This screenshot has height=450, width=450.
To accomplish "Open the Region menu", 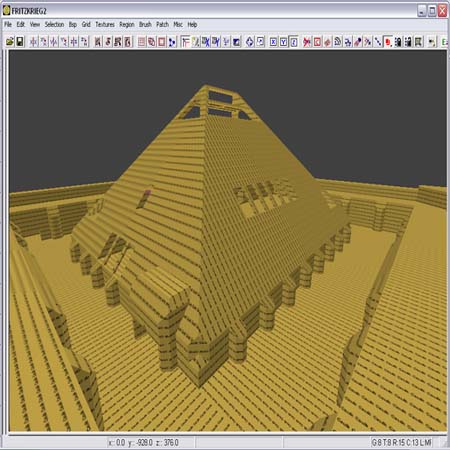I will click(127, 24).
